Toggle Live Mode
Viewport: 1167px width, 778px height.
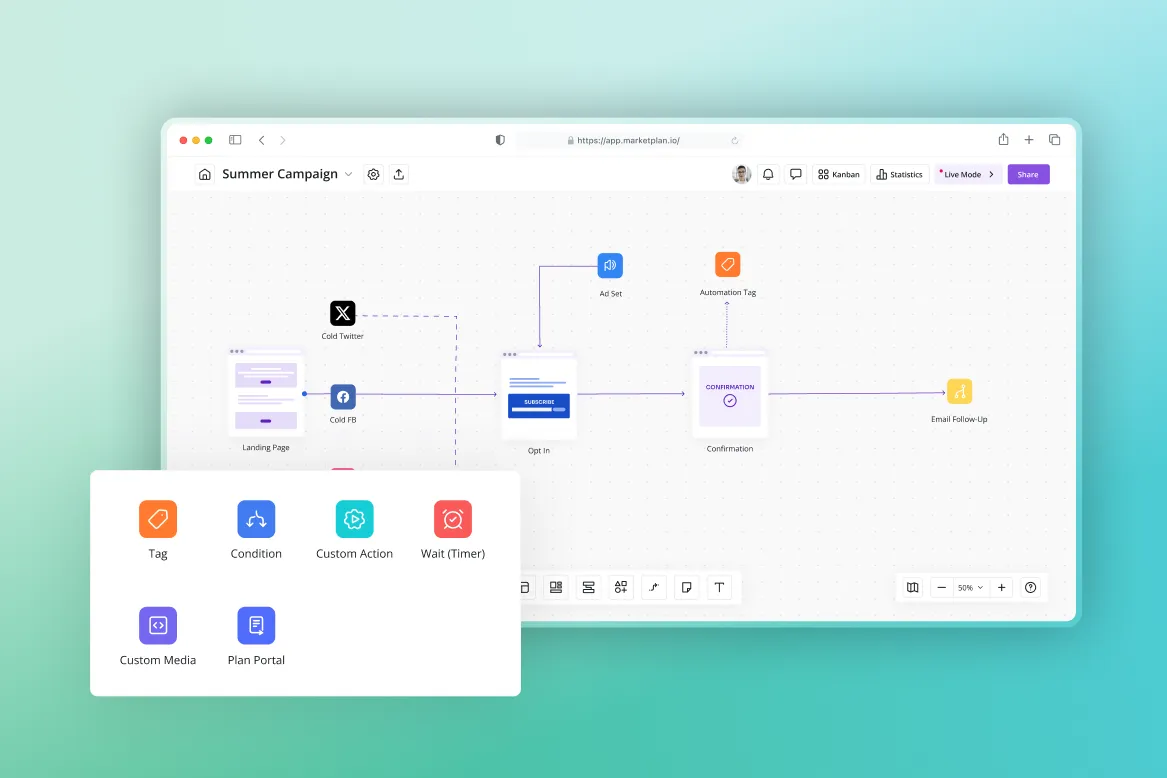[x=968, y=174]
